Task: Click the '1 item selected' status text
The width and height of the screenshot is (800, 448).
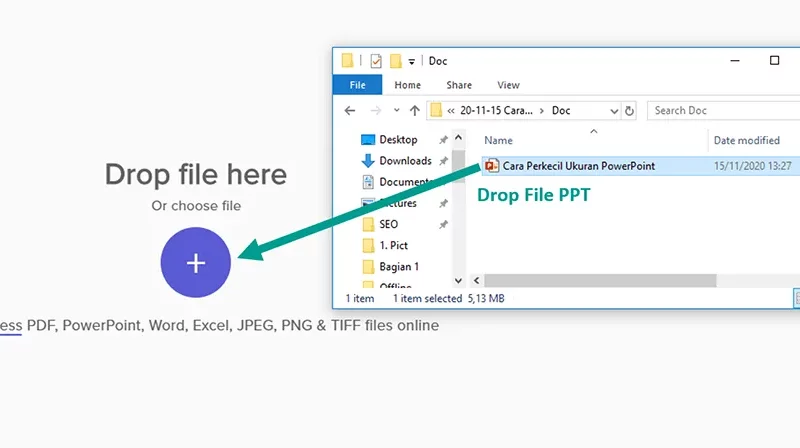Action: (x=427, y=298)
